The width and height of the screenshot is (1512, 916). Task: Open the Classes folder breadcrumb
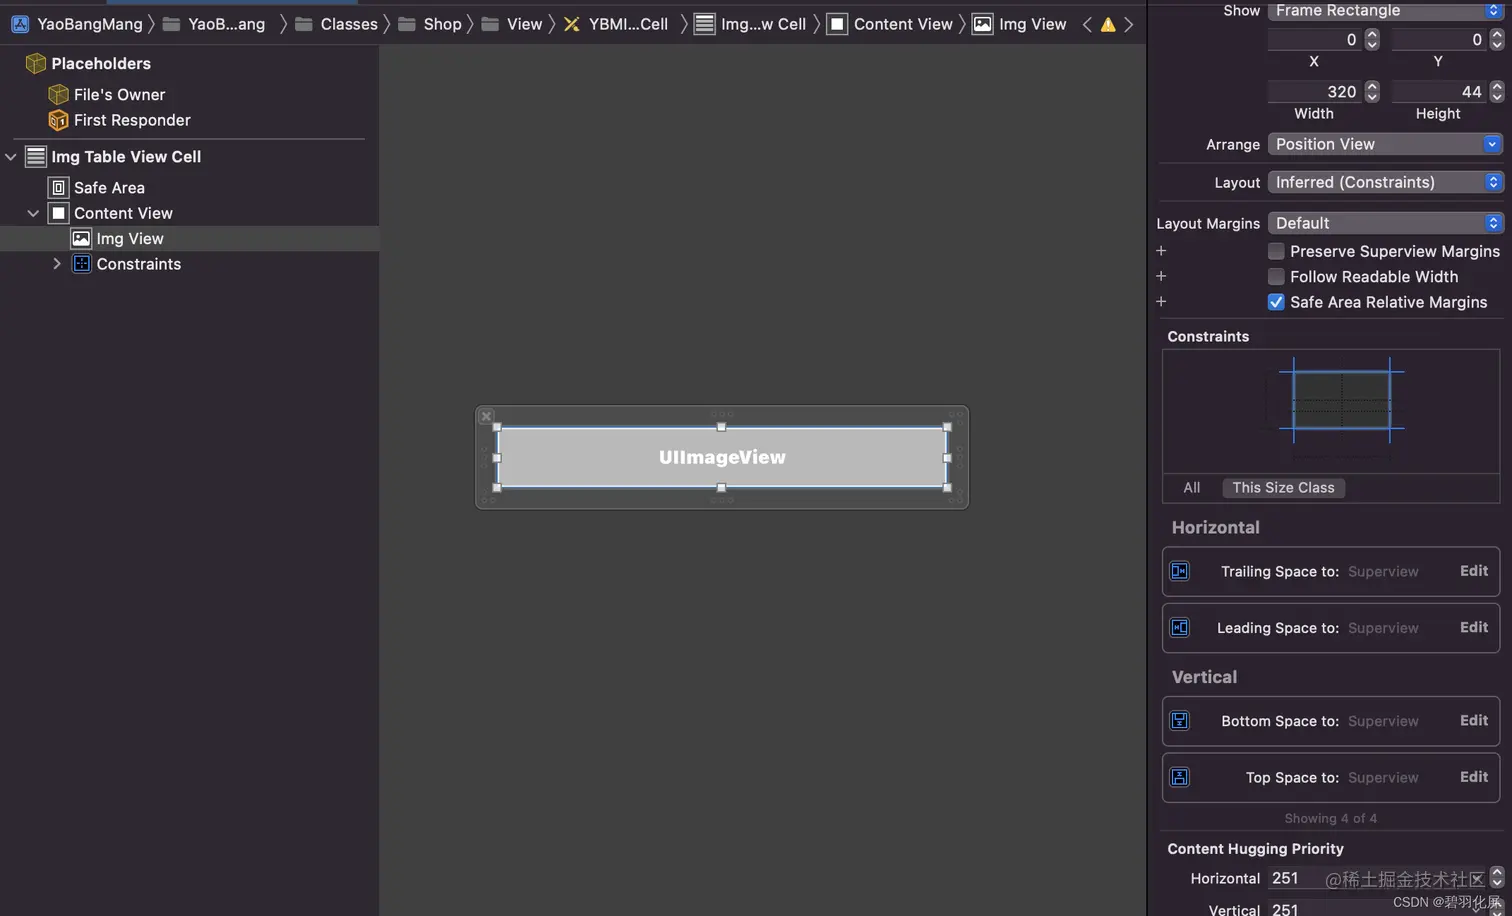(x=336, y=24)
